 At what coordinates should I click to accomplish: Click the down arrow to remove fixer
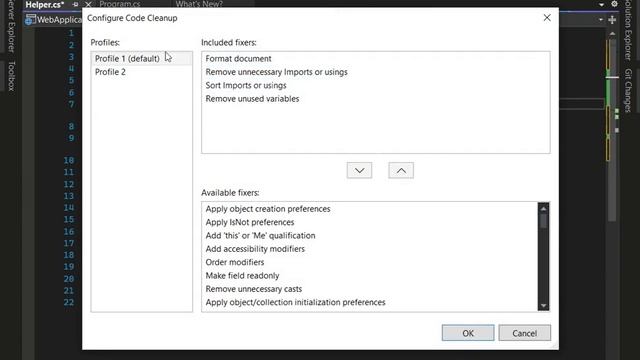tap(359, 170)
